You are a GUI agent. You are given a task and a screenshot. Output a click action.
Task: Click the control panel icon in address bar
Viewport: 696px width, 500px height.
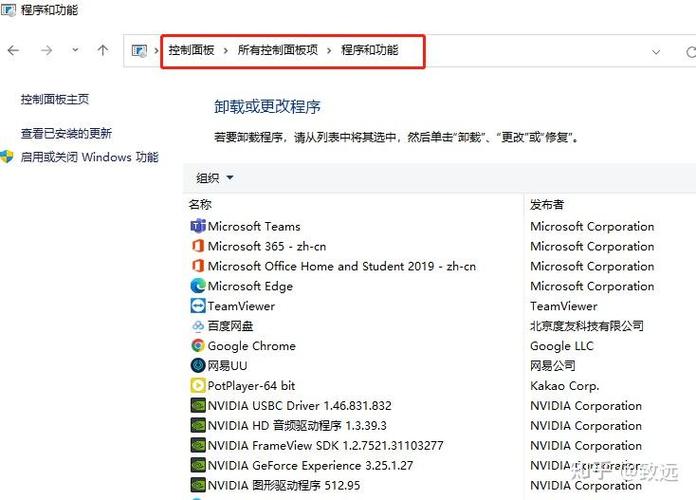139,51
